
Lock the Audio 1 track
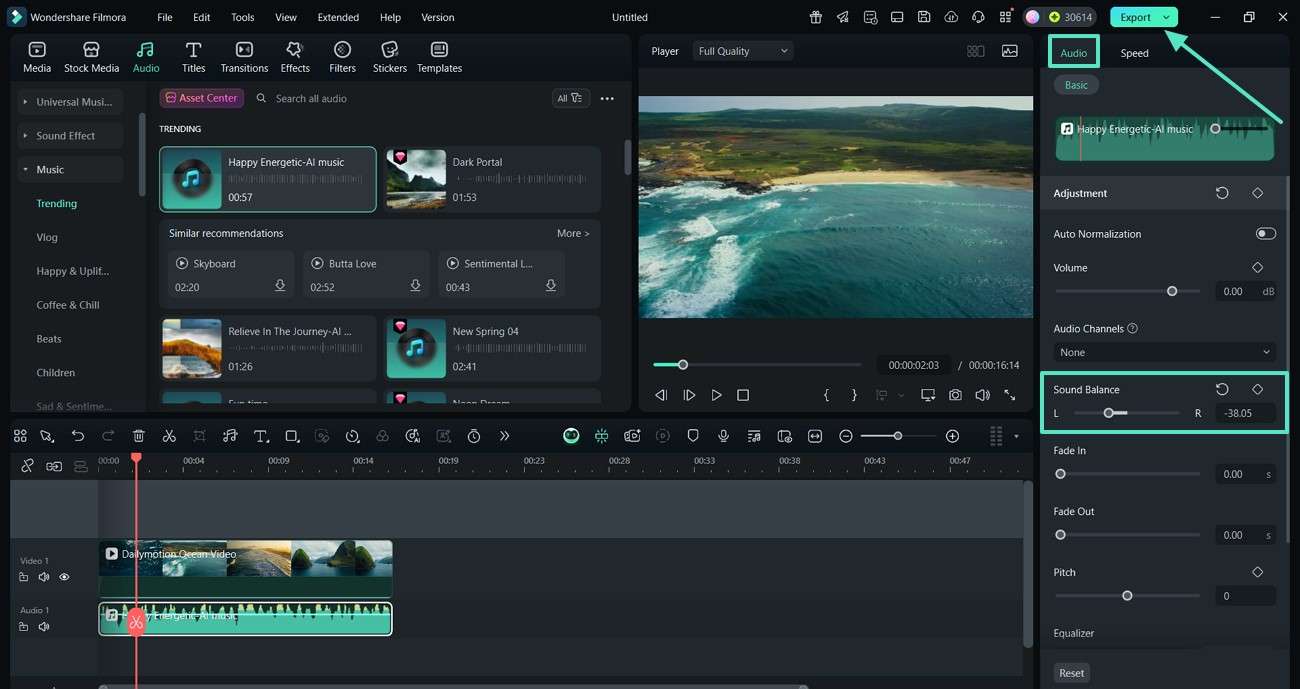coord(24,627)
